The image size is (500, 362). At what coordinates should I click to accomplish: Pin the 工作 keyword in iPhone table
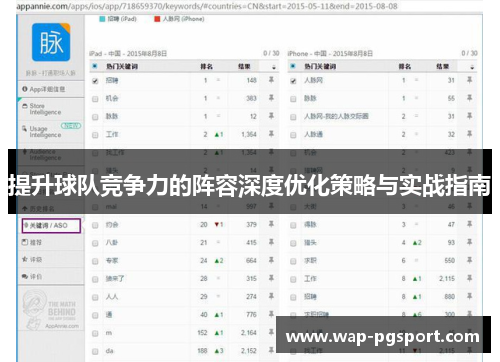pos(469,278)
